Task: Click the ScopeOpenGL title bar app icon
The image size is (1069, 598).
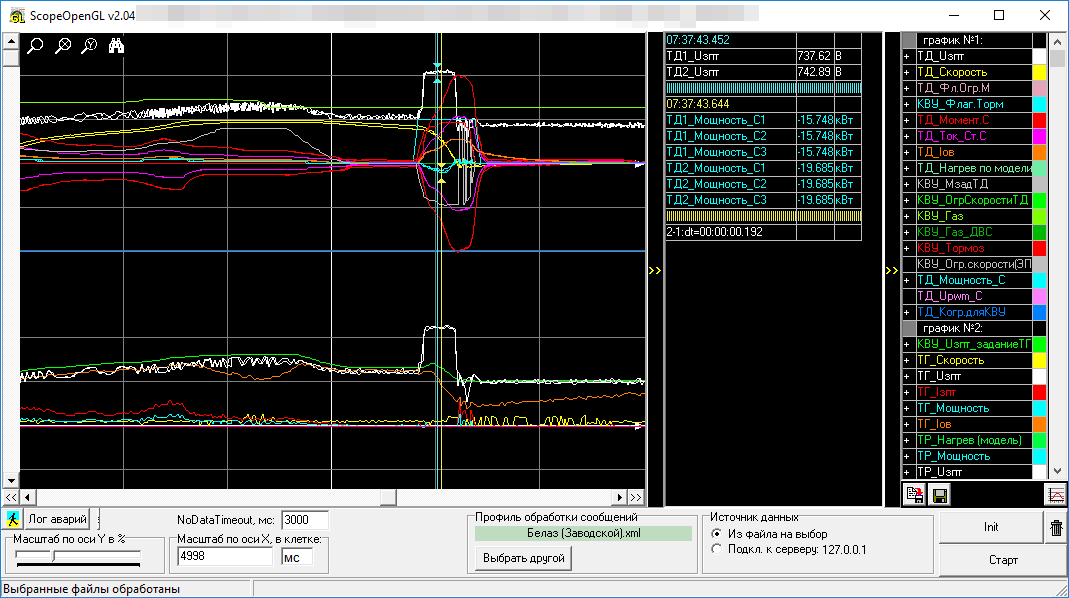Action: [x=16, y=15]
